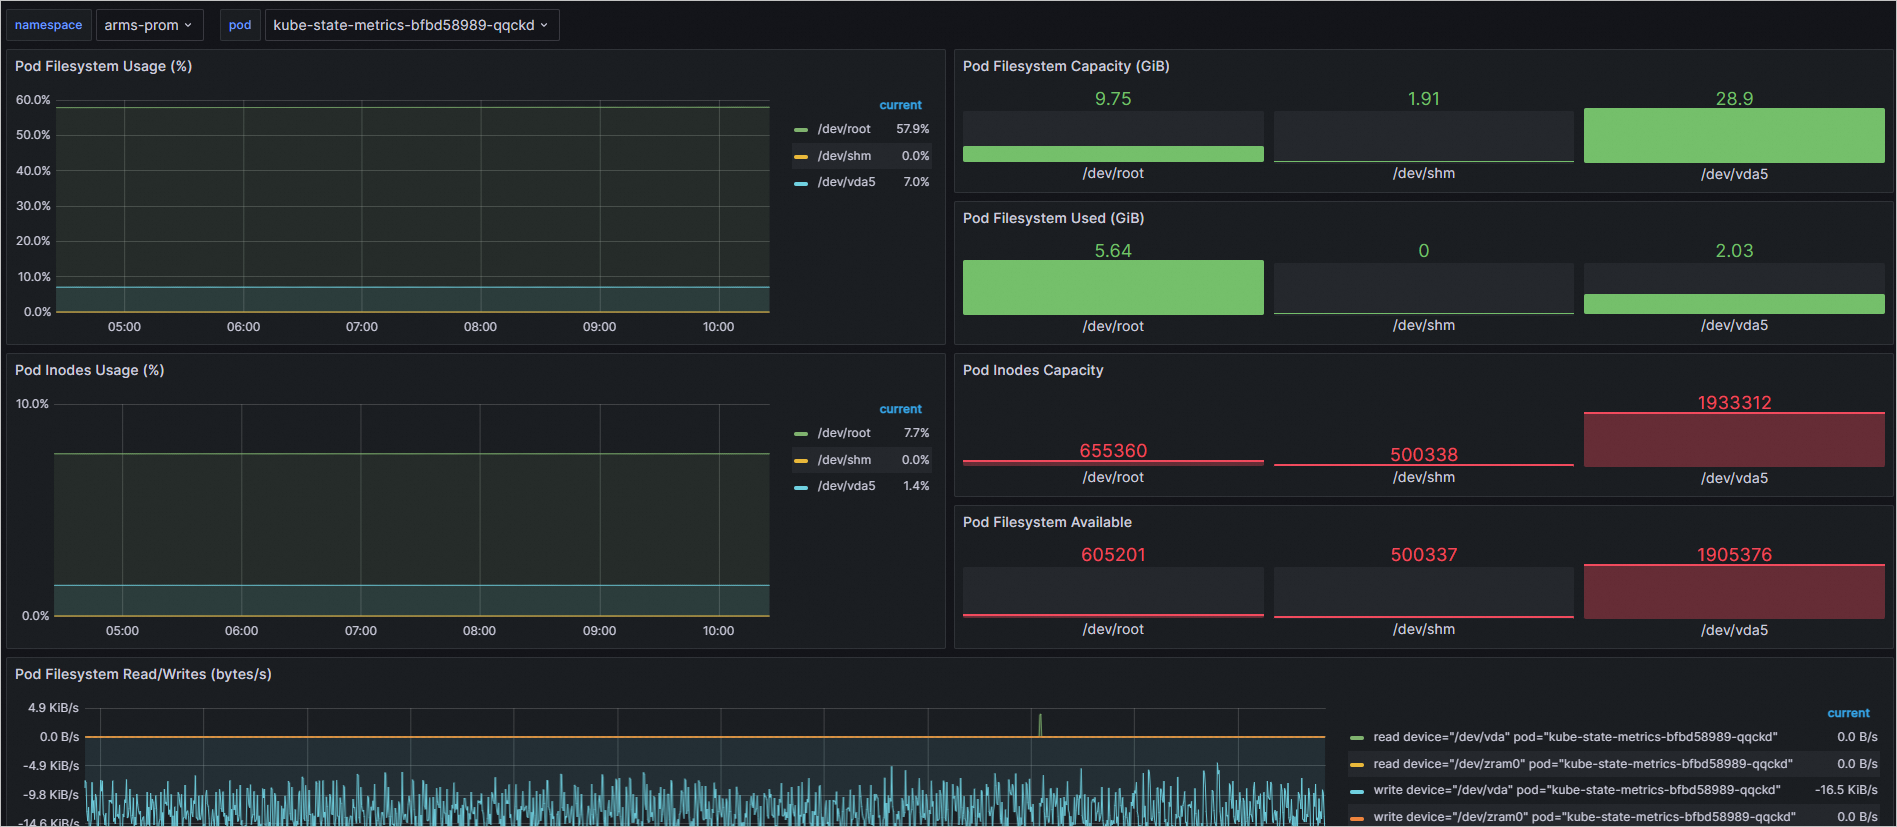Expand the kube-state-metrics pod selector dropdown

[x=411, y=25]
